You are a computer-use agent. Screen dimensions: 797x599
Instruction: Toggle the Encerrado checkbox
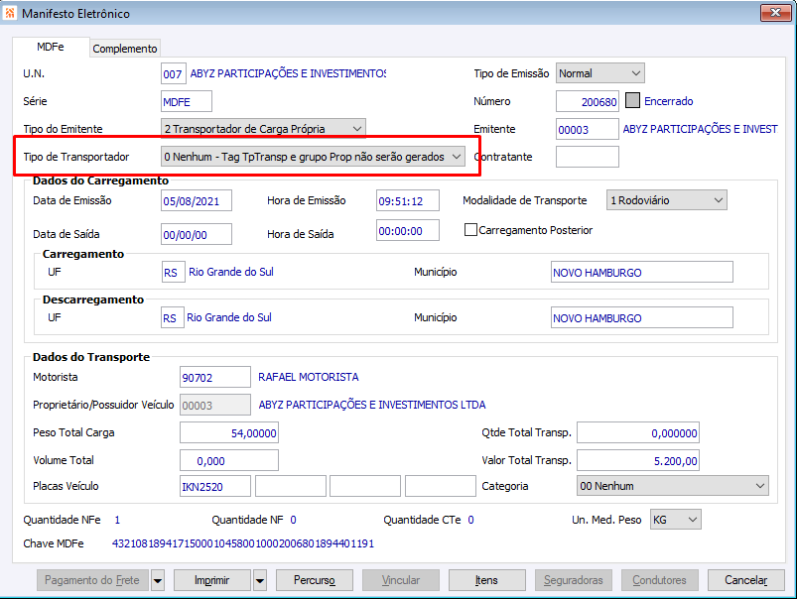[x=632, y=100]
